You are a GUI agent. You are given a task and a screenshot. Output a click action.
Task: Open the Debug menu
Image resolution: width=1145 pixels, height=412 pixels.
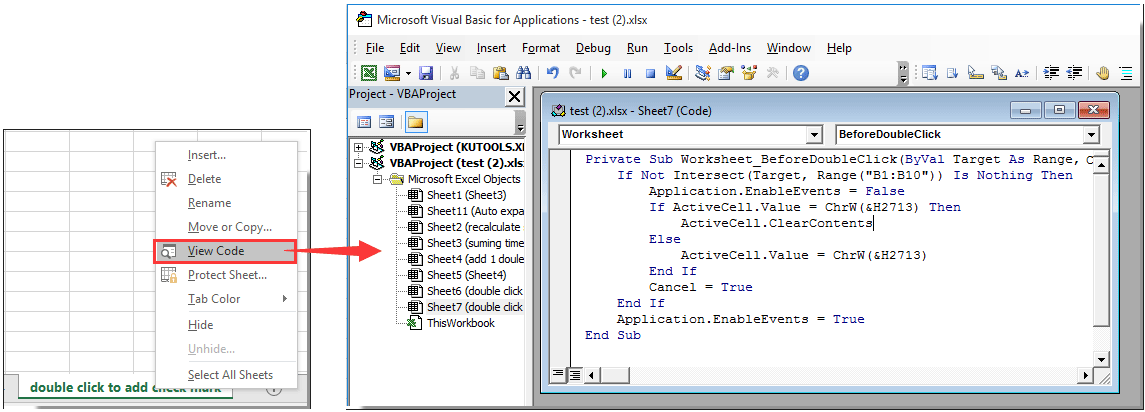tap(593, 48)
